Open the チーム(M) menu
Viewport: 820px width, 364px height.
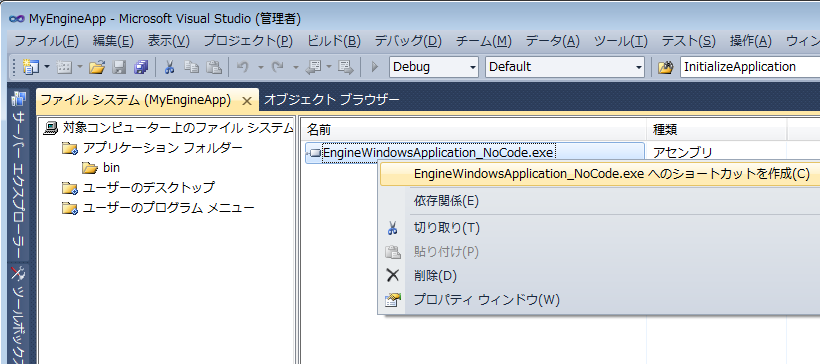coord(483,41)
